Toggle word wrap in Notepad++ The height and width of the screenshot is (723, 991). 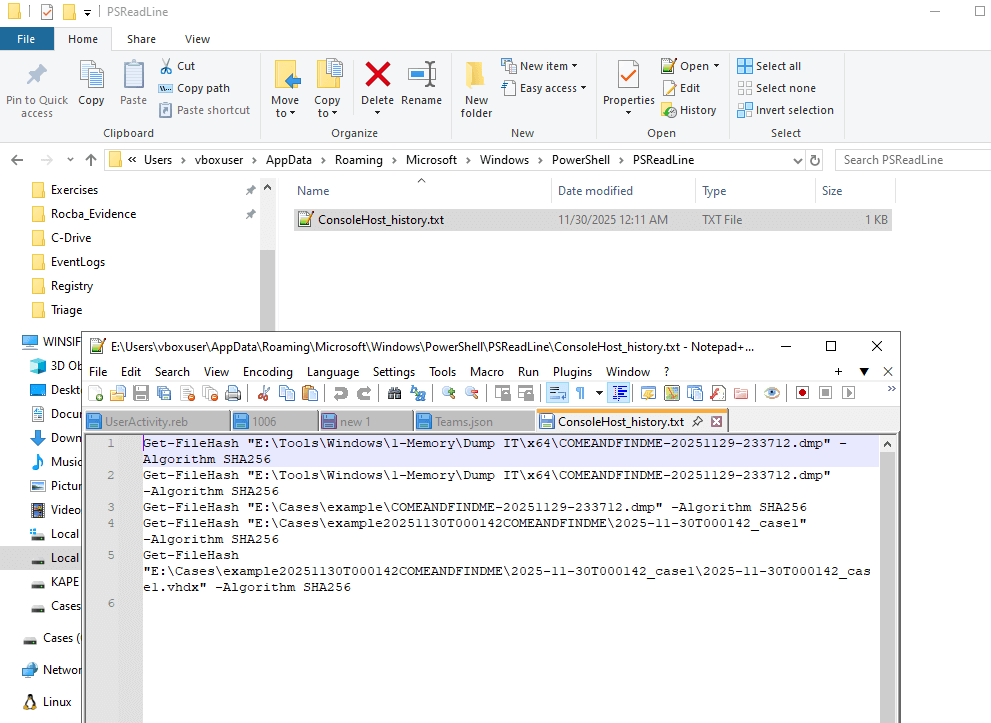[x=557, y=394]
